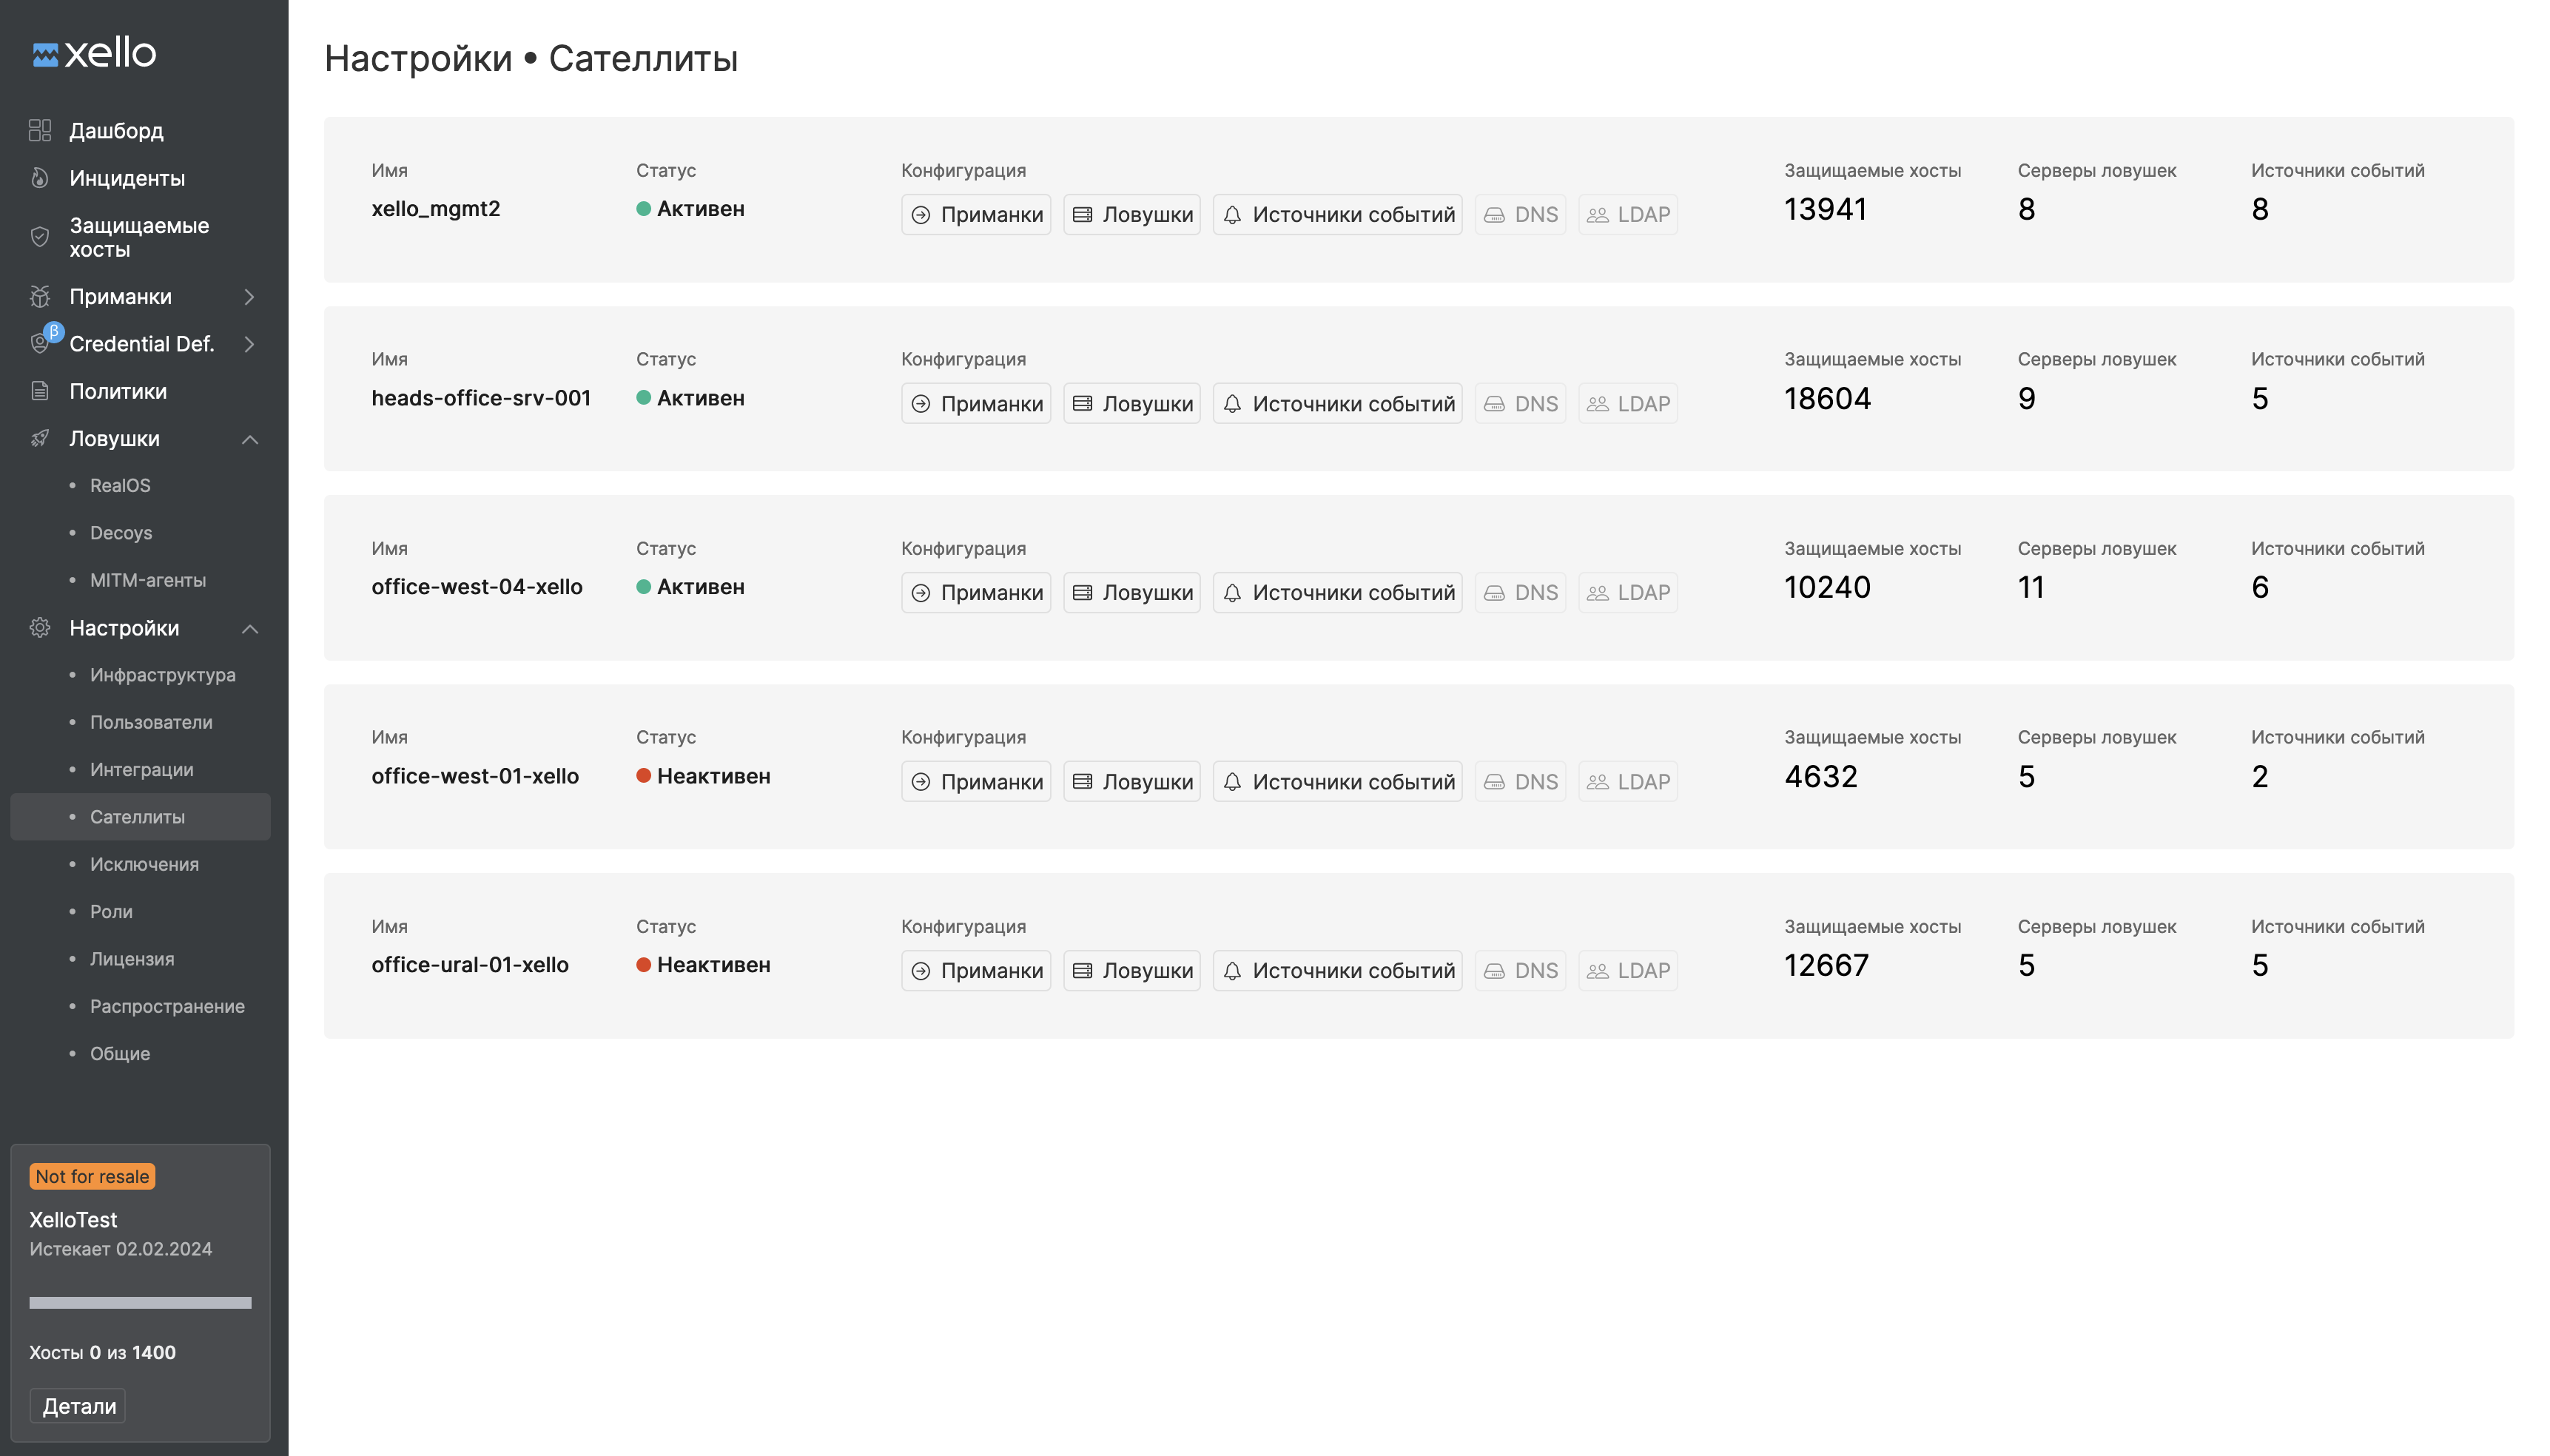Click the Xello logo icon
The image size is (2550, 1456).
[45, 54]
